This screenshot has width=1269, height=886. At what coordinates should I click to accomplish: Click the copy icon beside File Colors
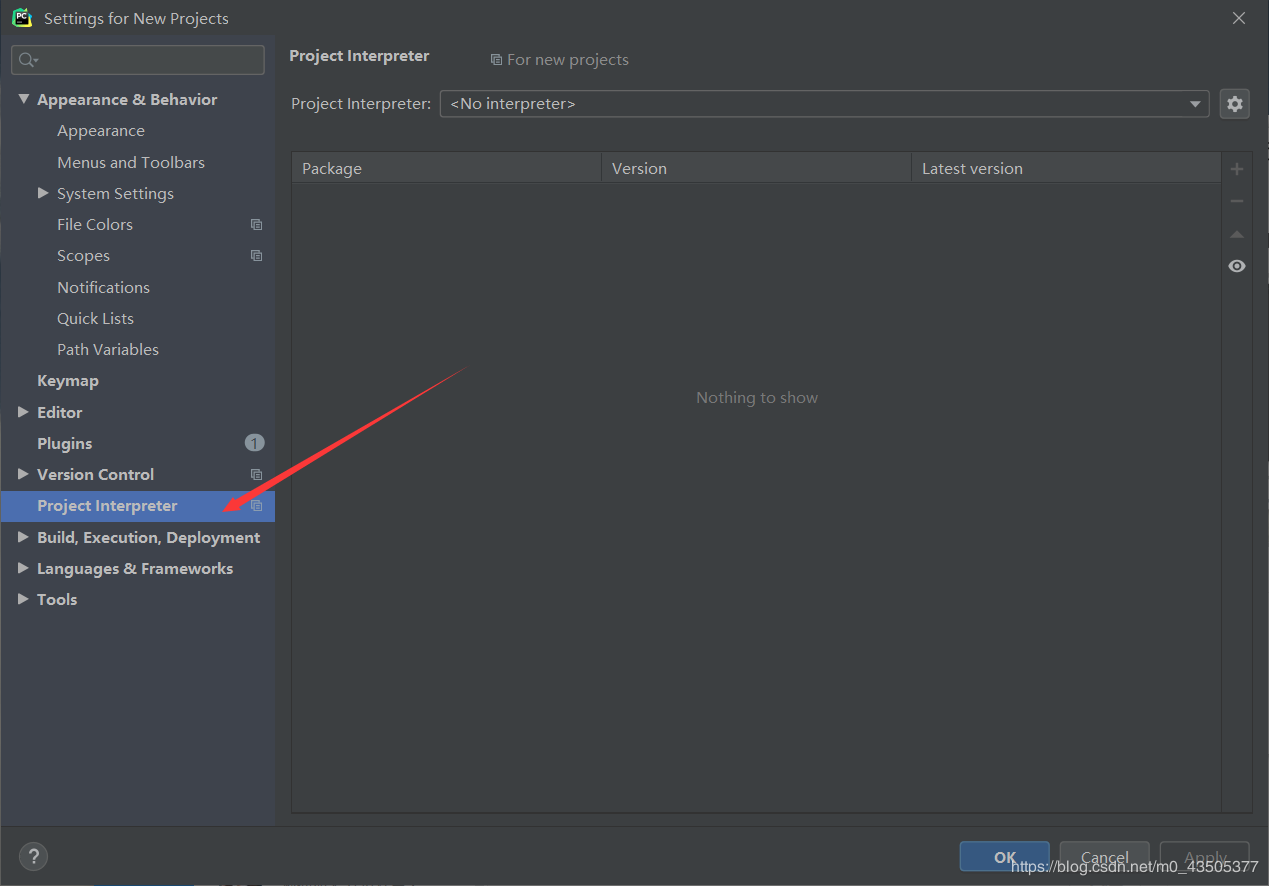(x=256, y=225)
